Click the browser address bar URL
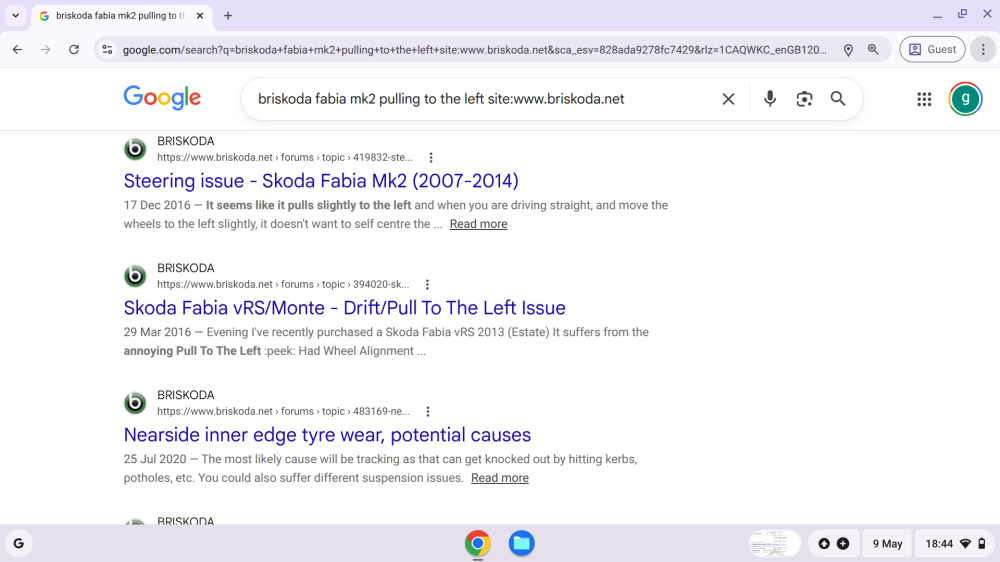 pyautogui.click(x=474, y=49)
